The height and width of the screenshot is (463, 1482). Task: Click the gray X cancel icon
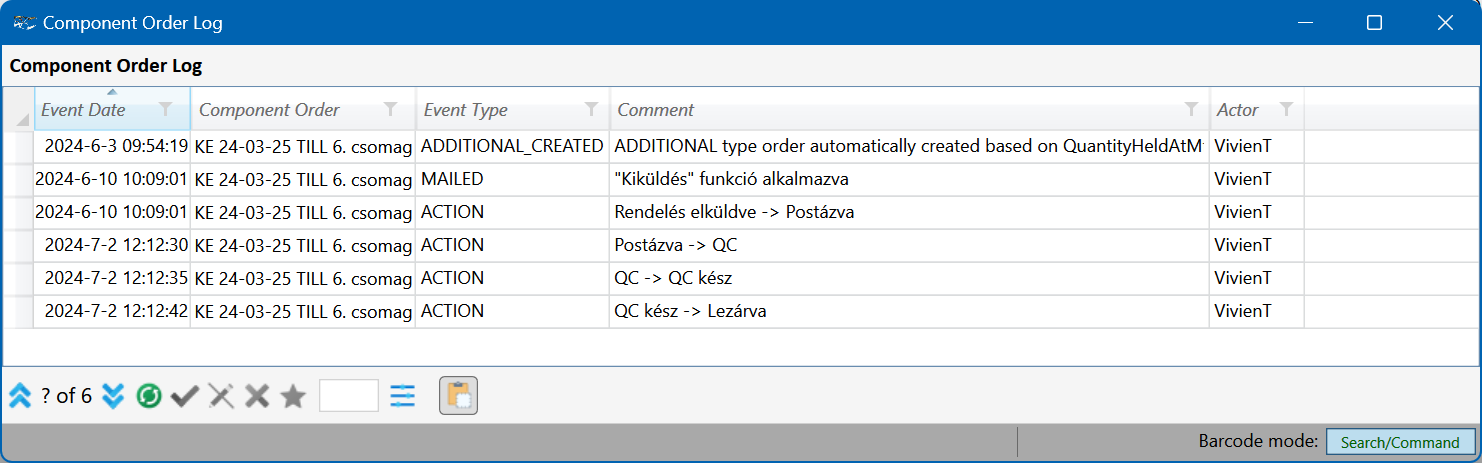point(257,396)
